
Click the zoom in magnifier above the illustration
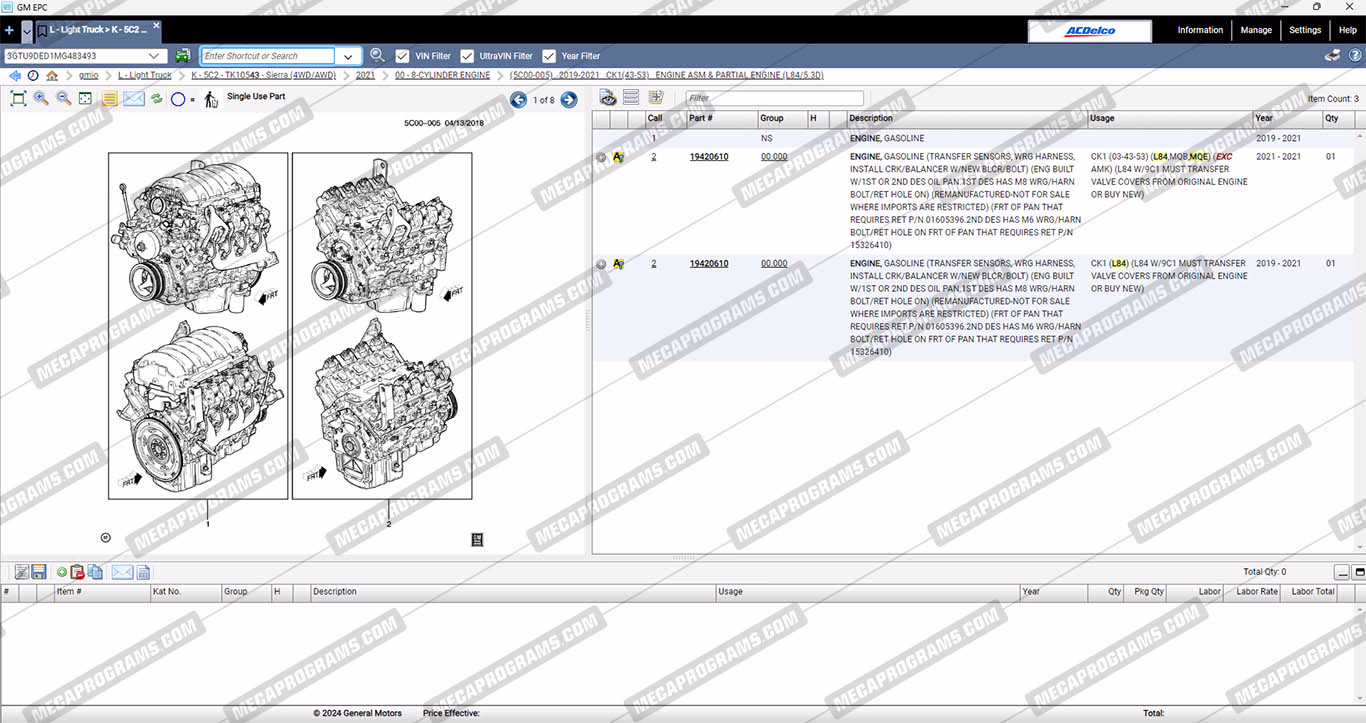41,98
